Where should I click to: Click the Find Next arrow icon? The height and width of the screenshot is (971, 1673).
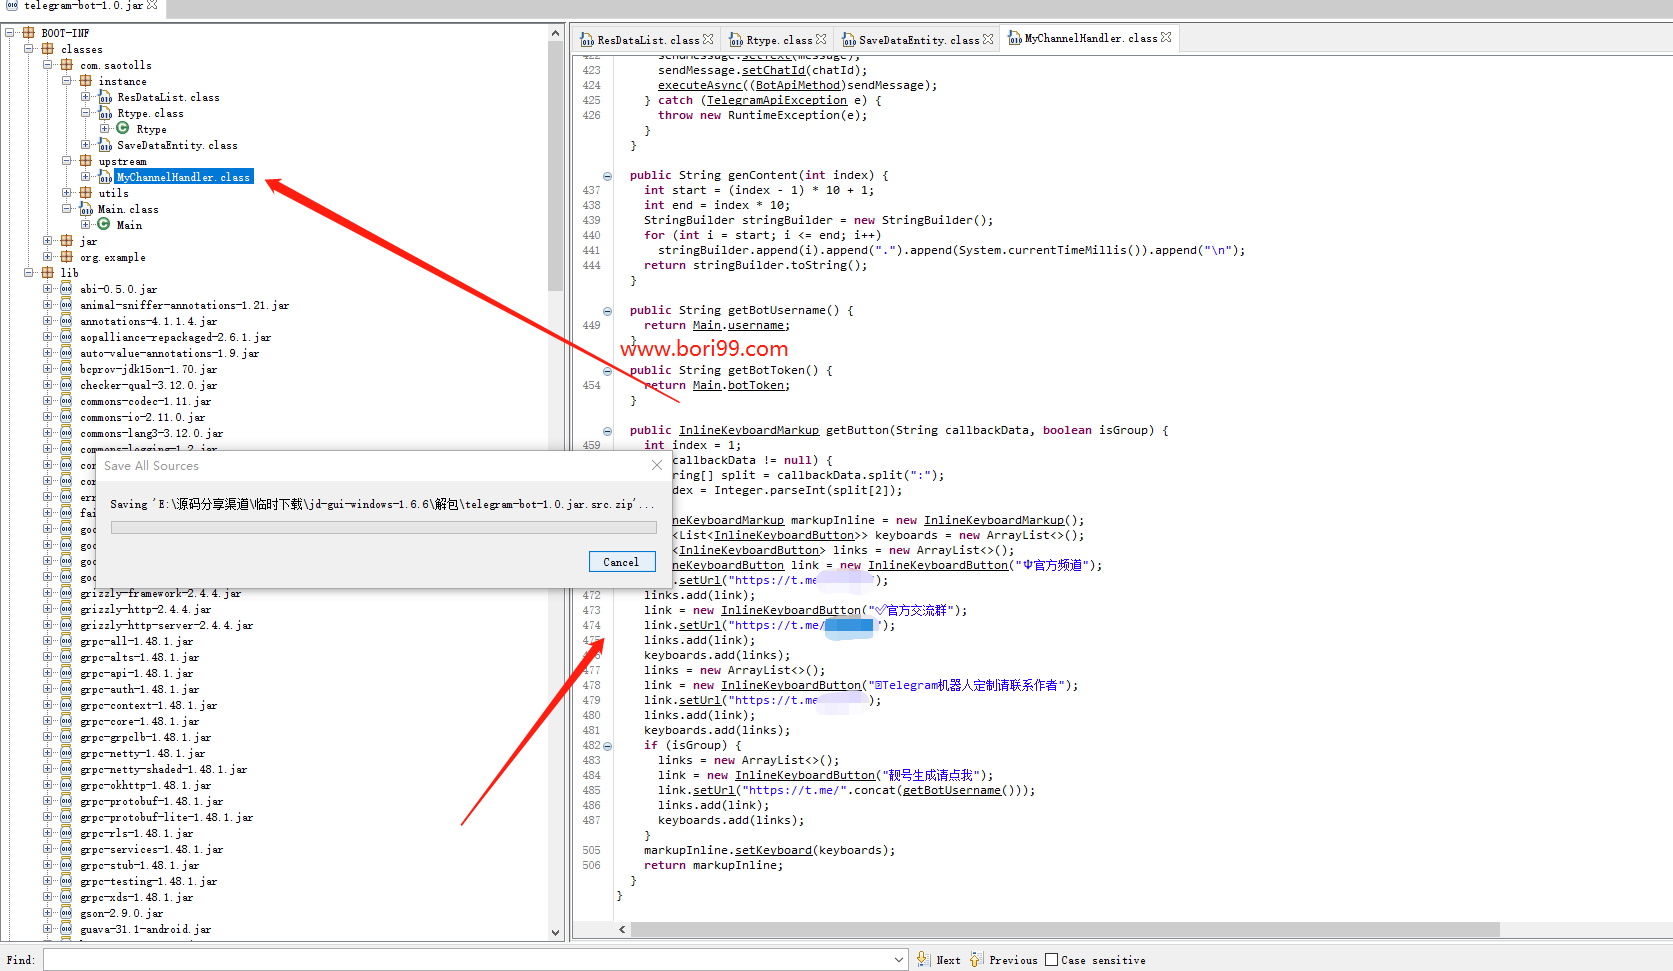coord(923,959)
